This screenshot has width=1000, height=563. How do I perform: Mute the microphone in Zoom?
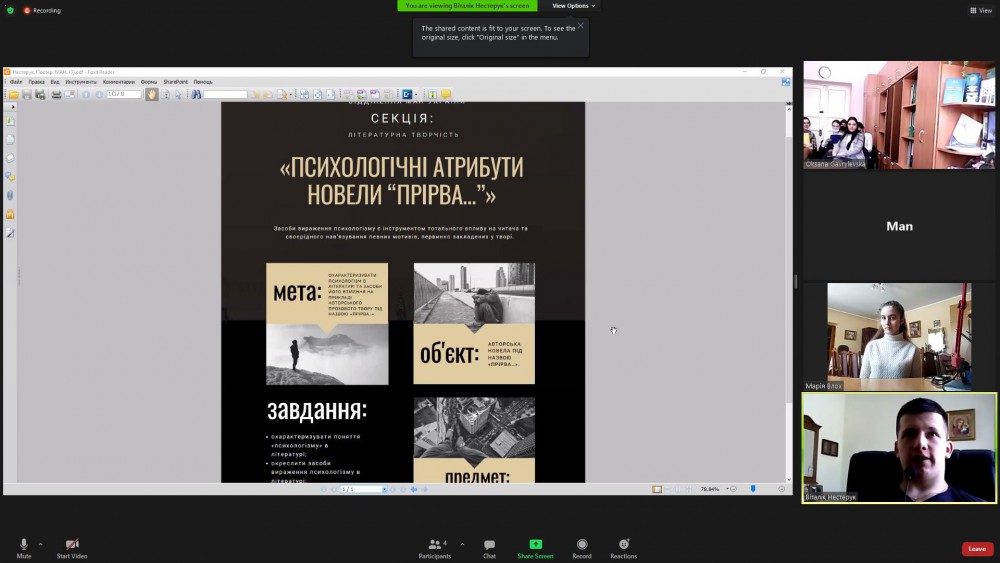point(24,548)
